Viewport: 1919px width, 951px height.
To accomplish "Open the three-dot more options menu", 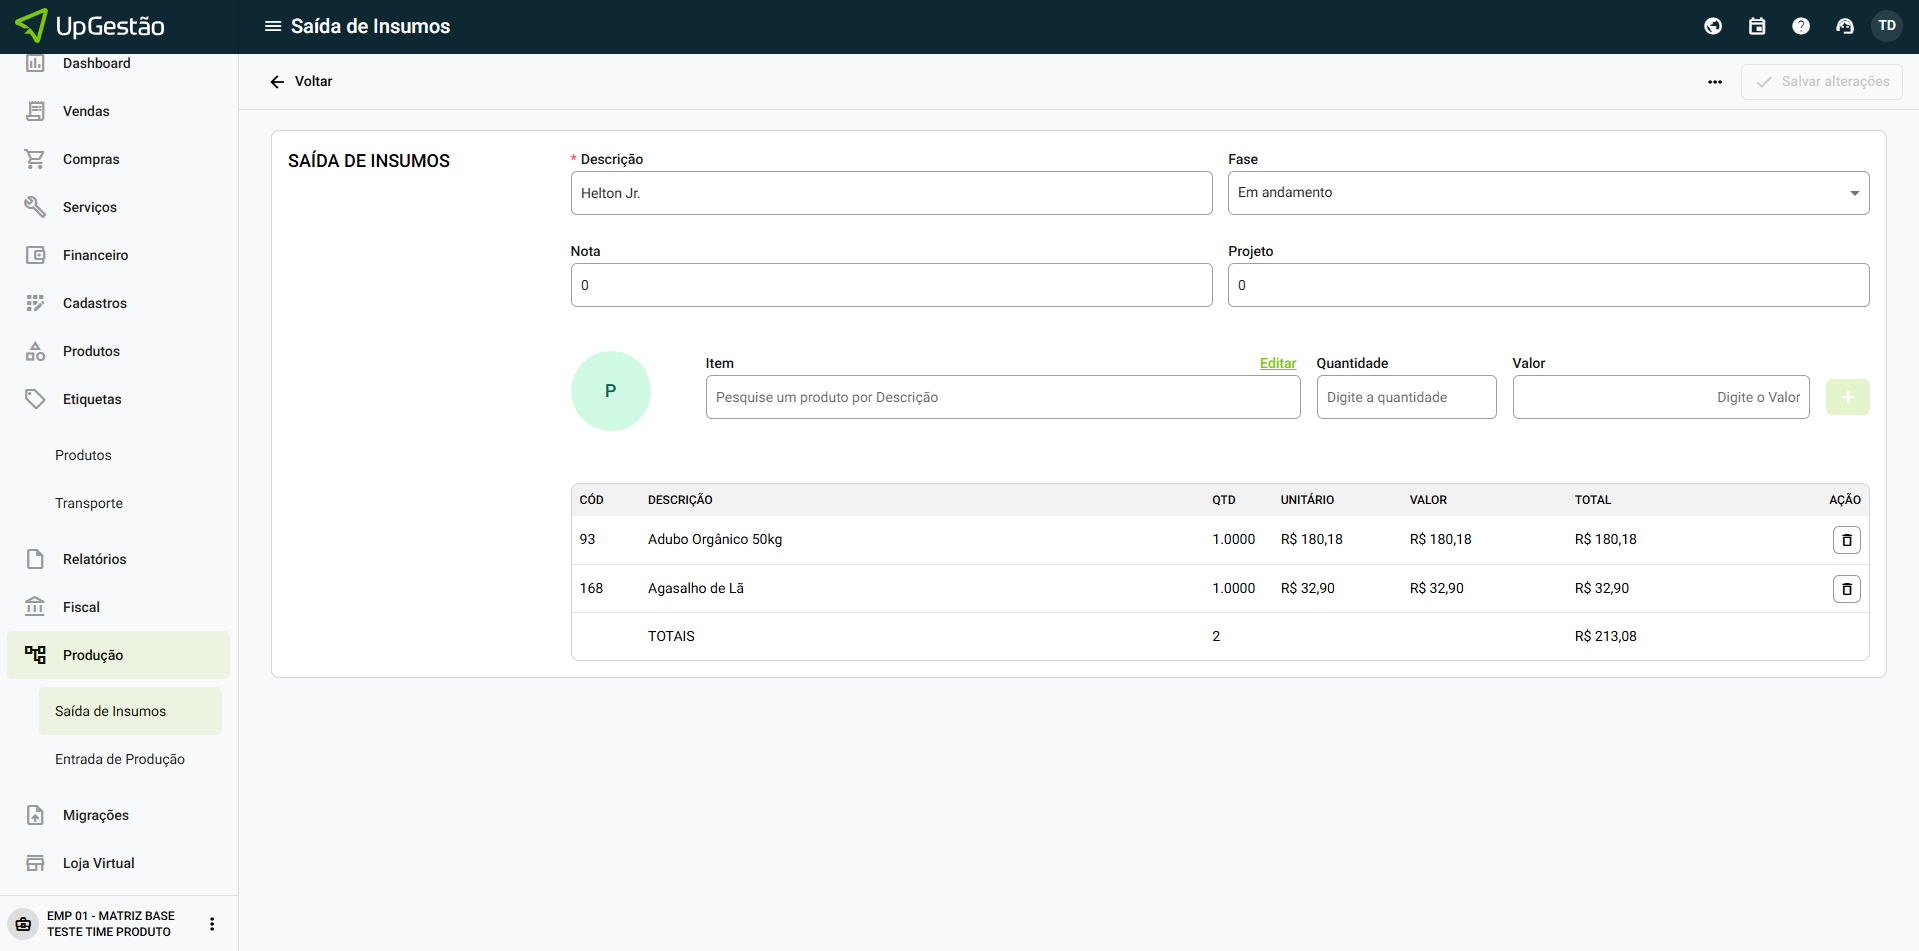I will tap(1715, 82).
